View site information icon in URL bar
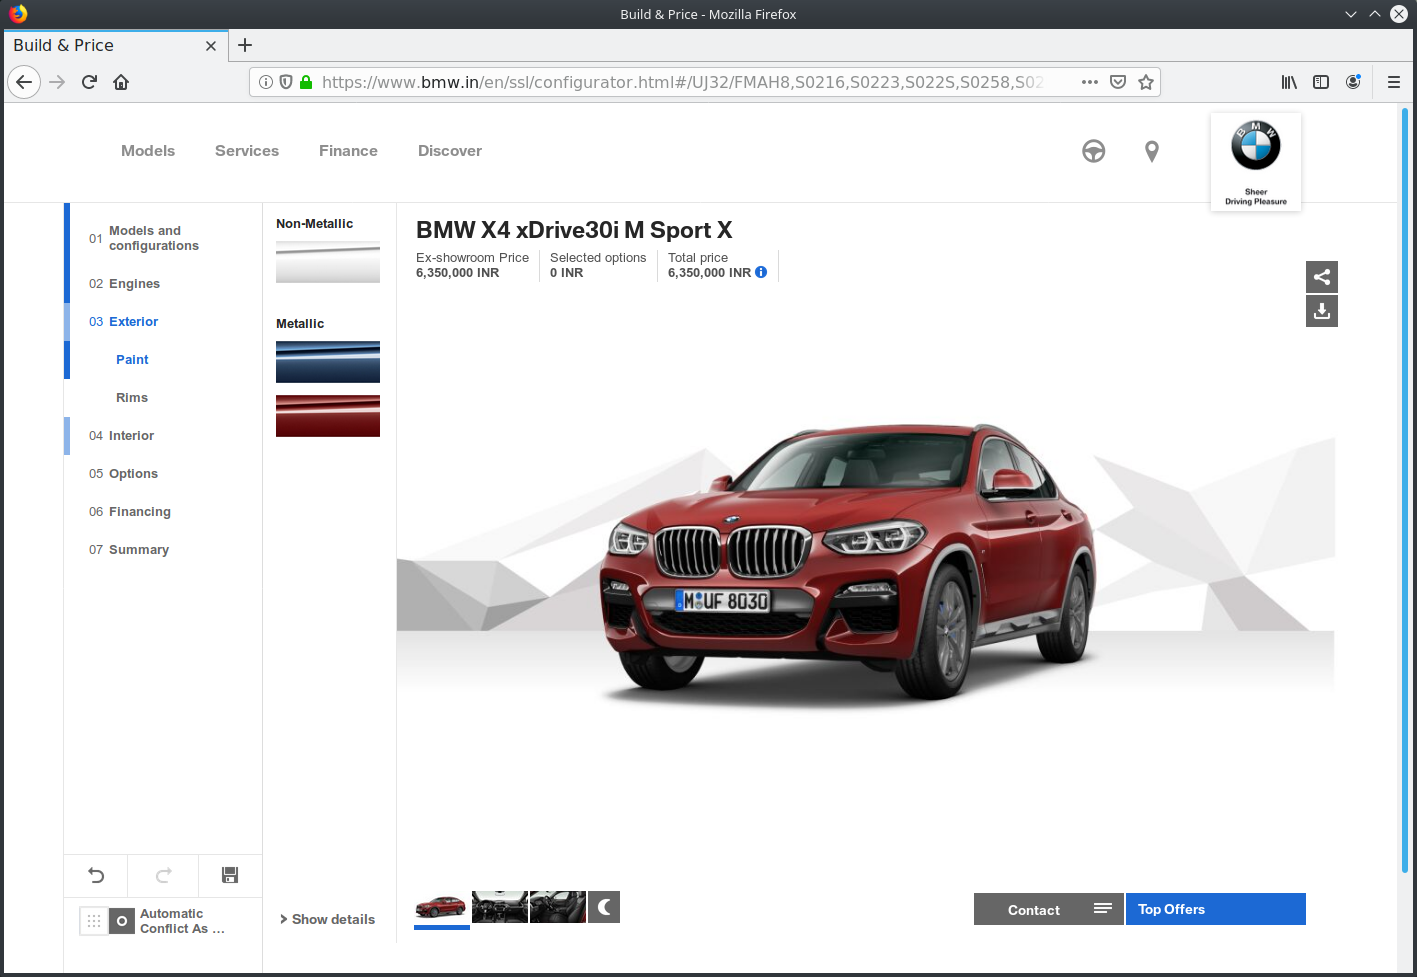The width and height of the screenshot is (1417, 977). point(266,82)
